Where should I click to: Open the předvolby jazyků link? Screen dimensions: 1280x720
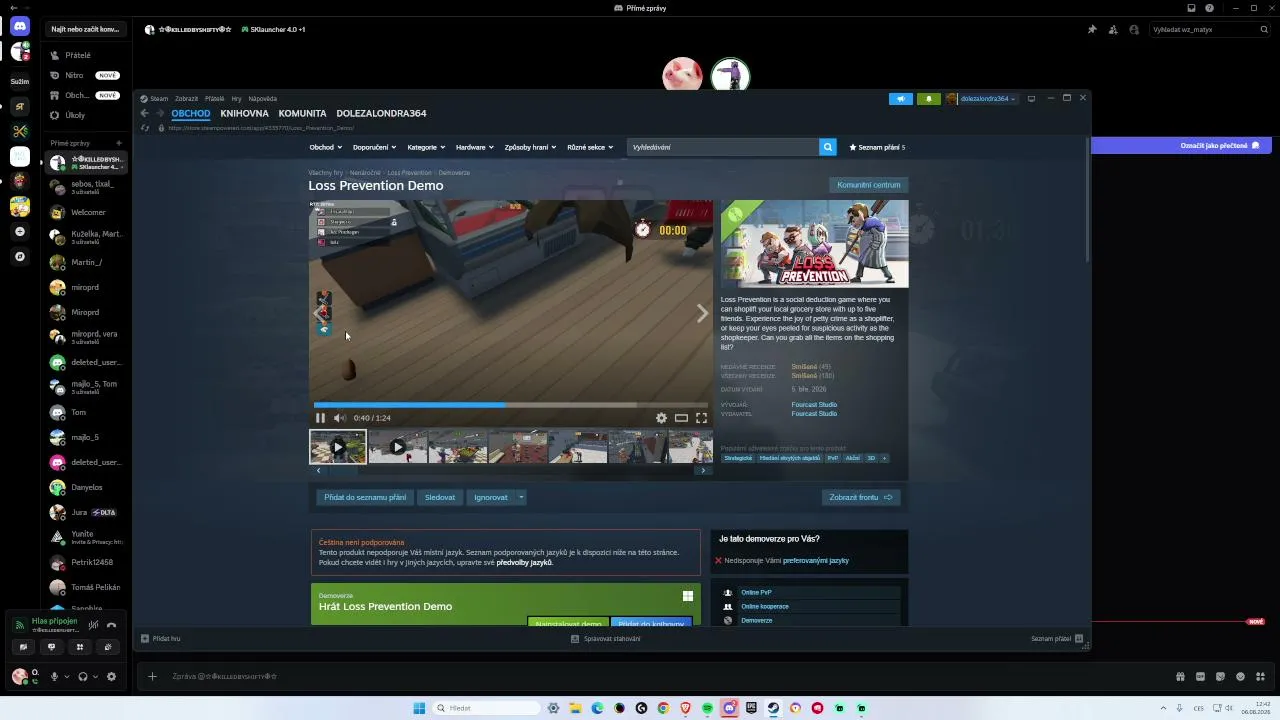(525, 562)
